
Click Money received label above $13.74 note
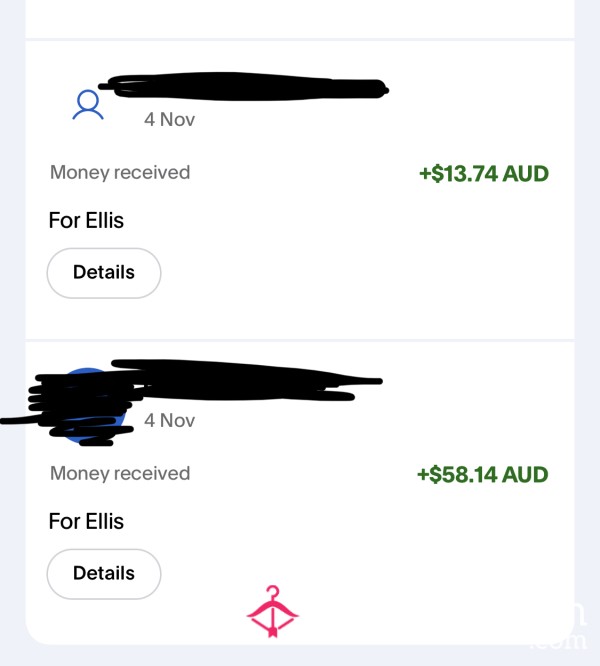point(120,173)
